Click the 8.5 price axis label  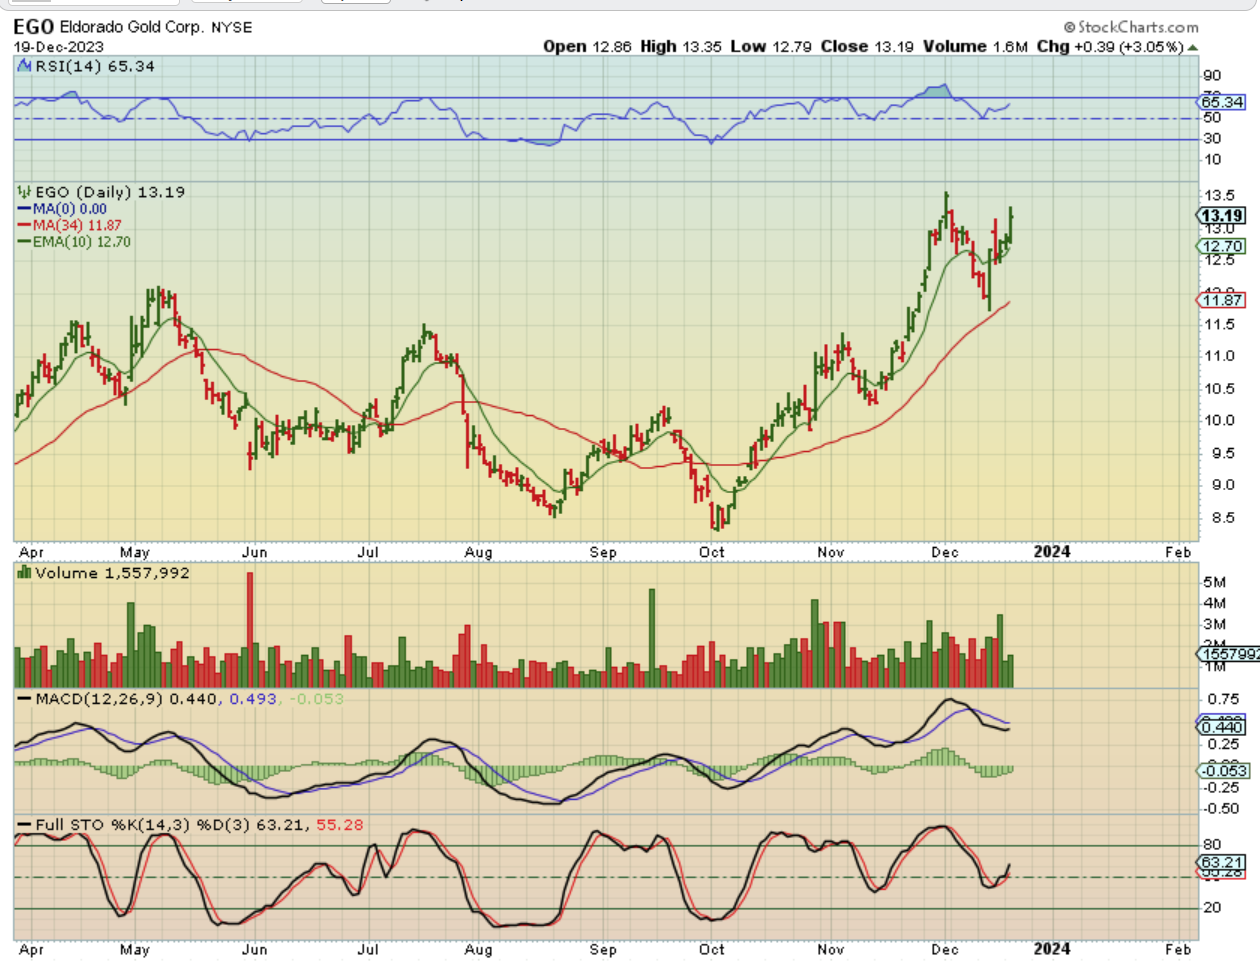click(x=1223, y=518)
